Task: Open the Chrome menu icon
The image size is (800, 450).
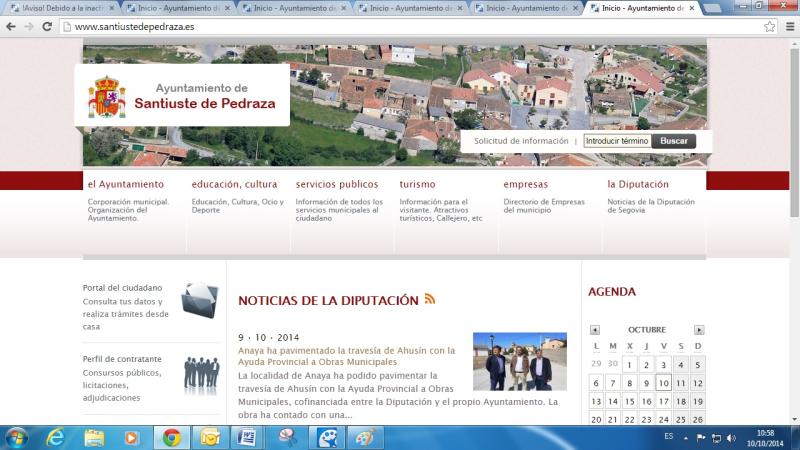Action: pos(788,26)
